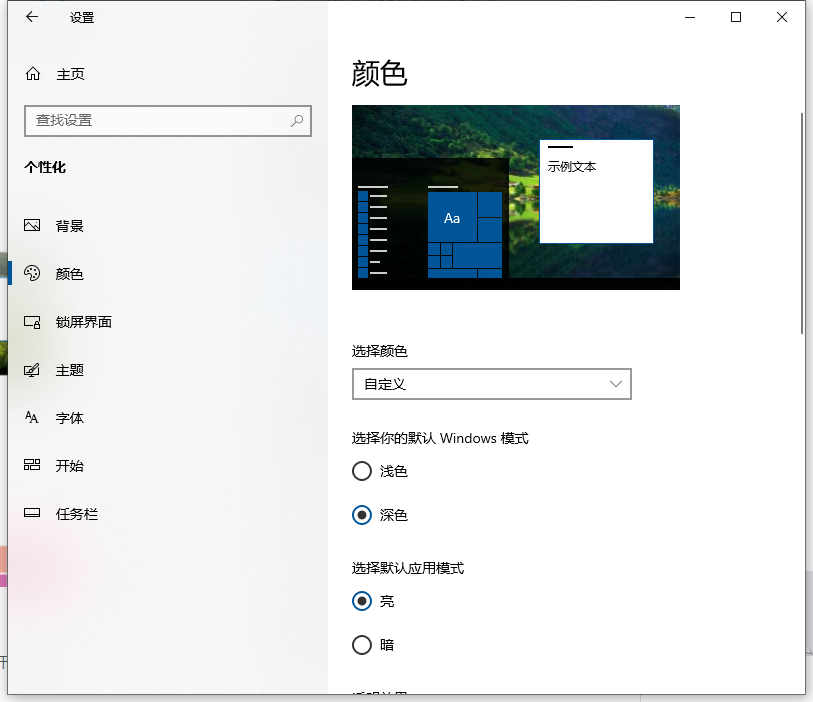
Task: Select the 浅色 (Light) Windows mode
Action: click(x=361, y=471)
